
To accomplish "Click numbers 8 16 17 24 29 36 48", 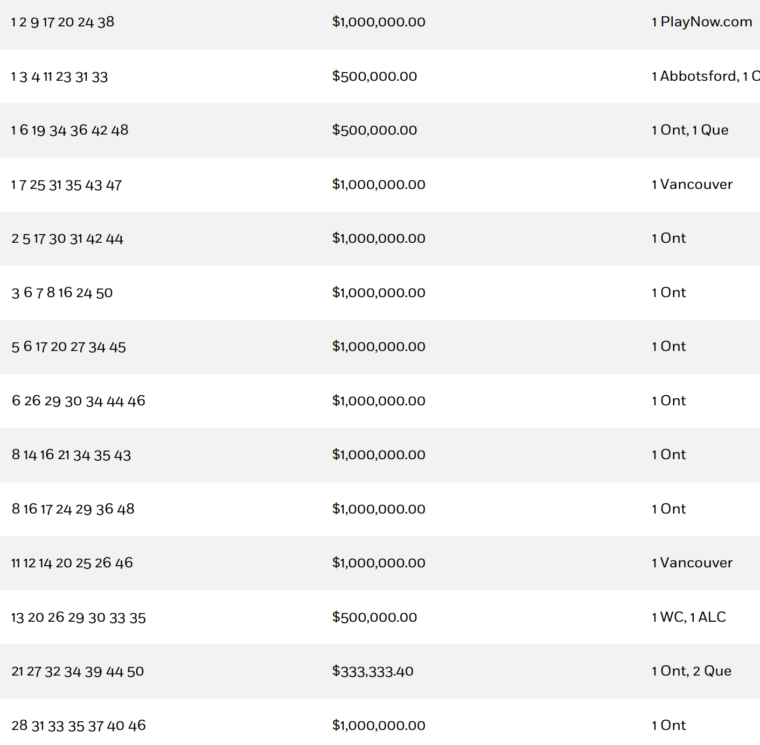I will (73, 509).
